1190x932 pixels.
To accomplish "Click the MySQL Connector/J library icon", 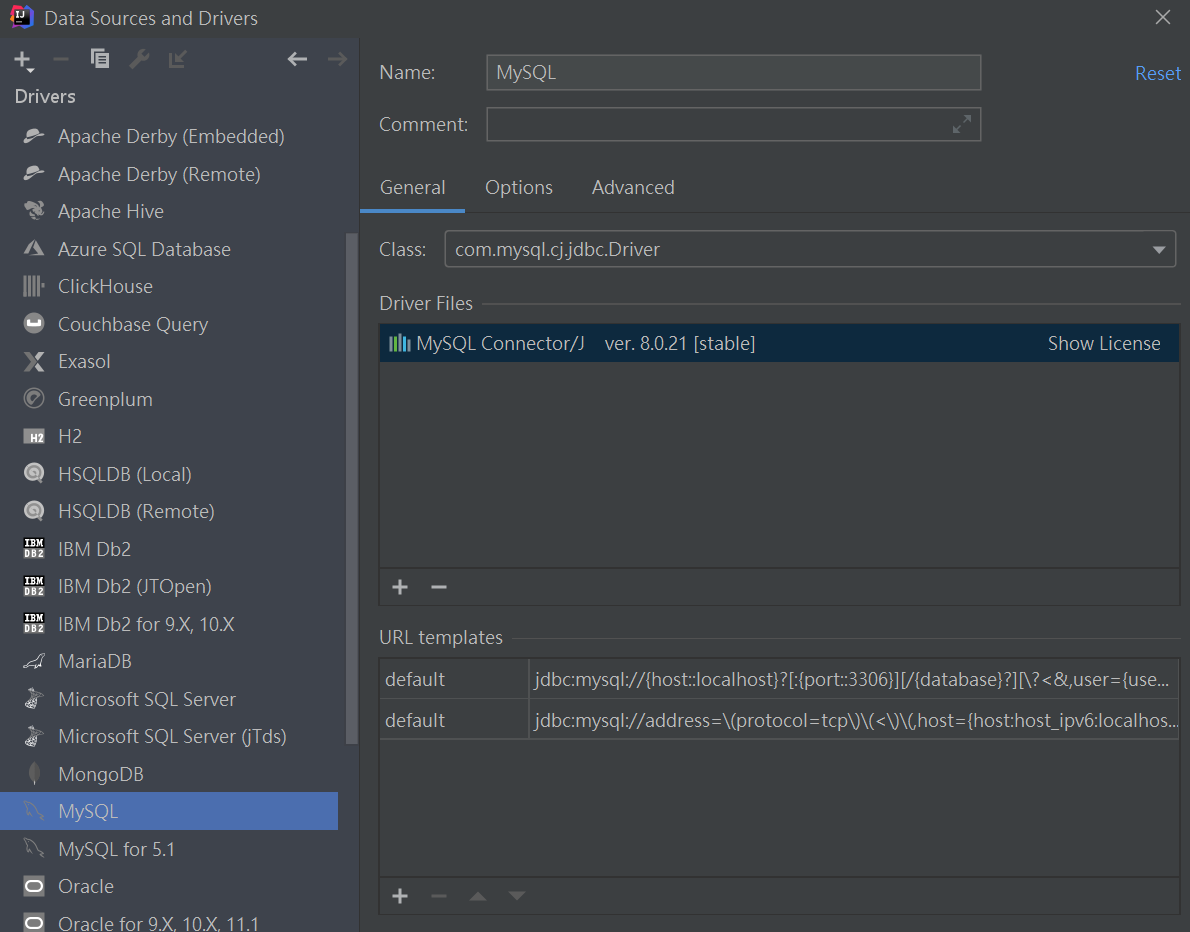I will point(399,344).
